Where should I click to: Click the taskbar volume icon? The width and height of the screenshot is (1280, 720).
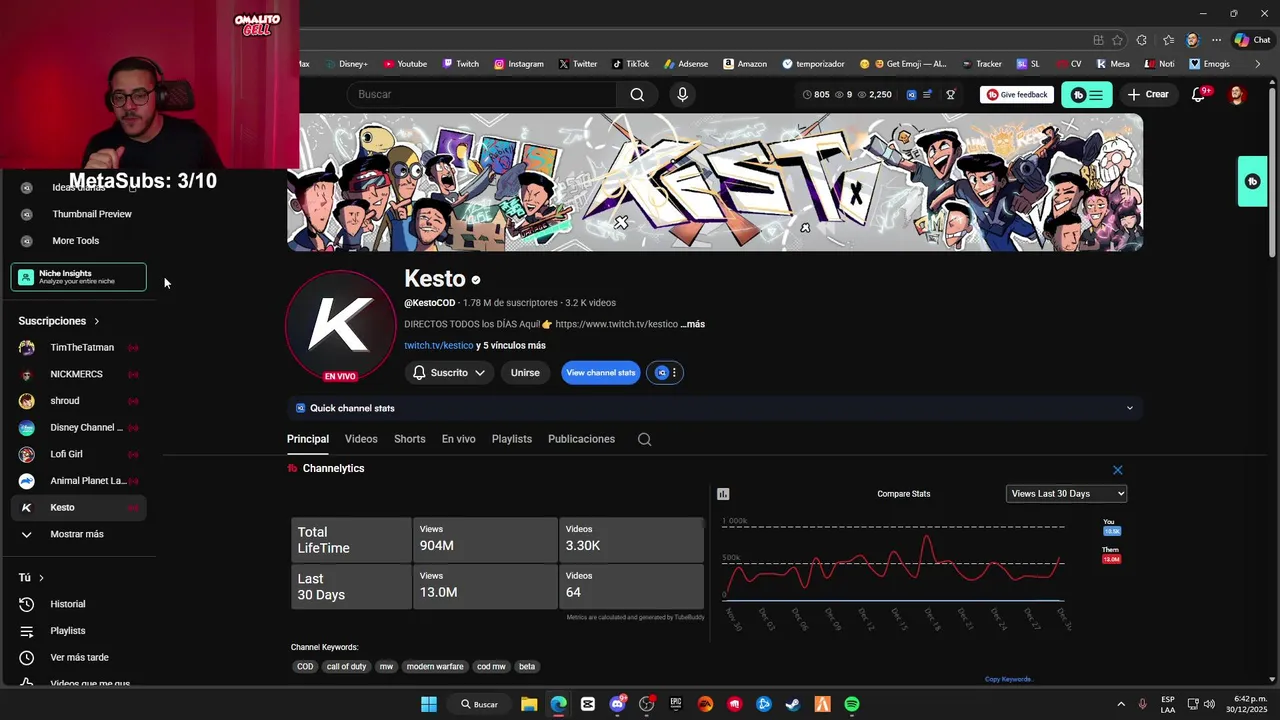[1209, 704]
